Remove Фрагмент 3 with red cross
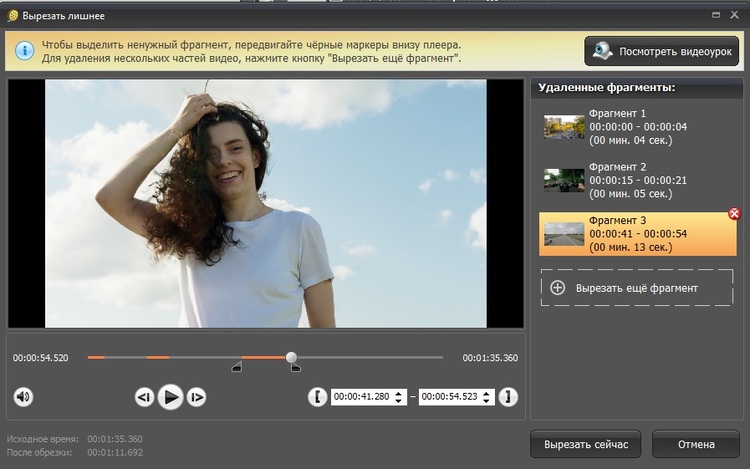 pyautogui.click(x=734, y=214)
